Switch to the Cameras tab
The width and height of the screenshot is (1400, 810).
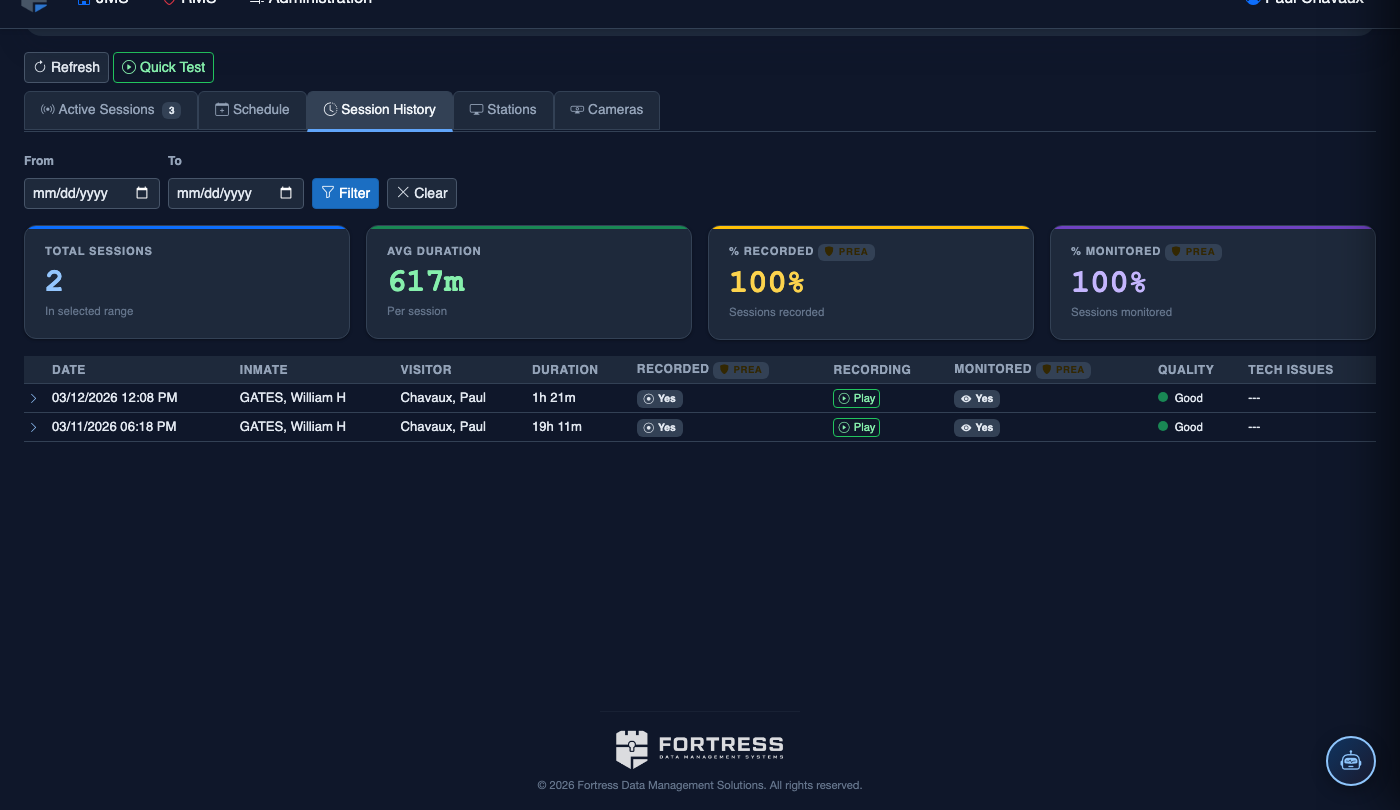click(607, 110)
